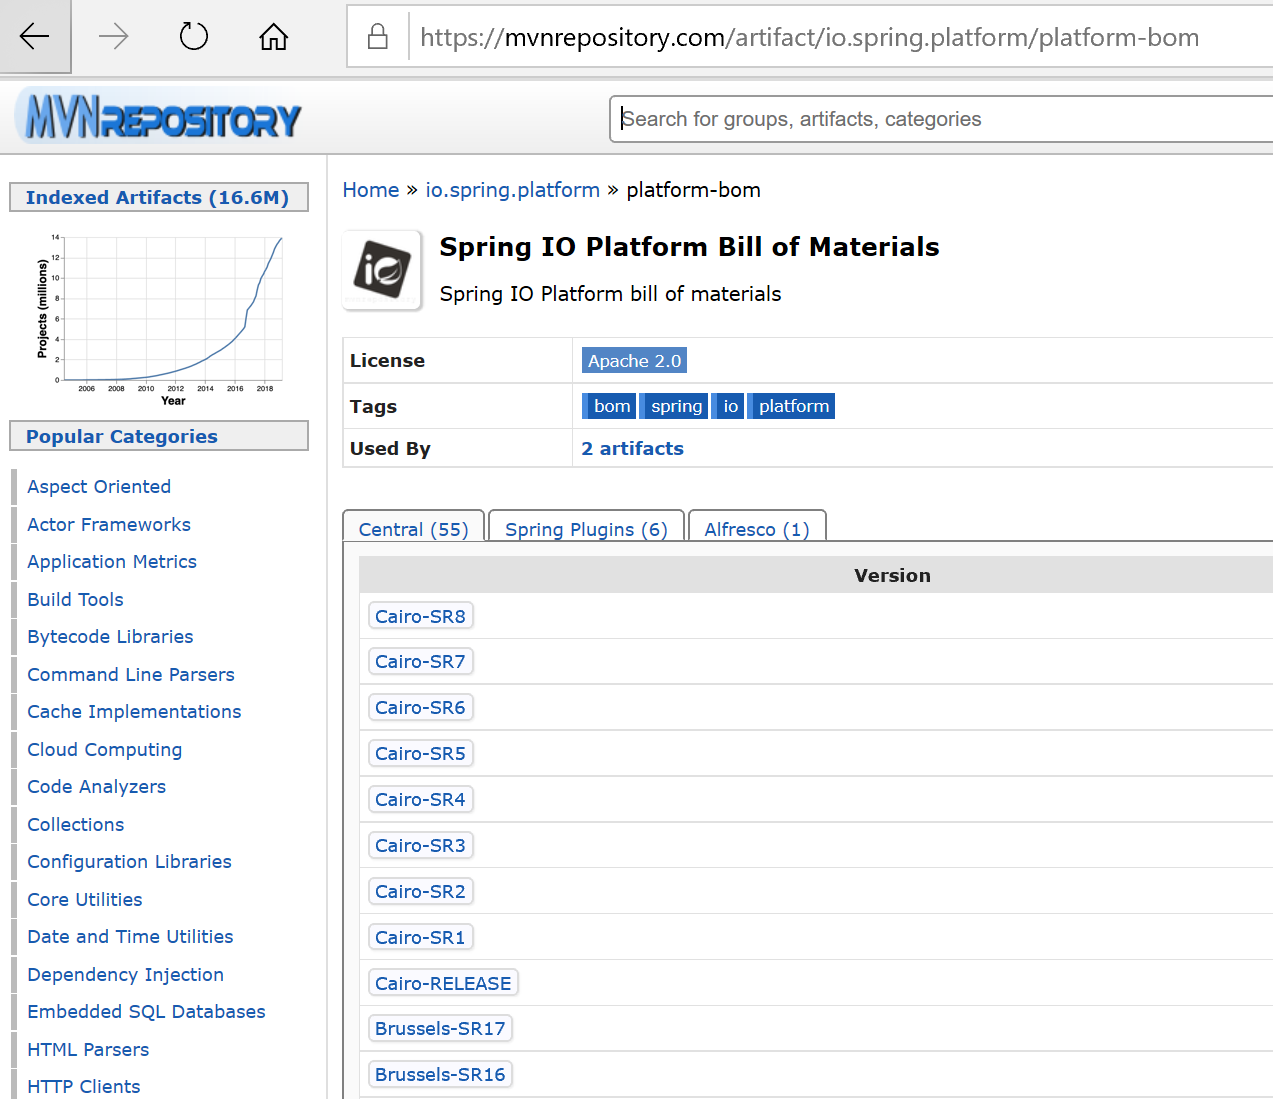1273x1099 pixels.
Task: Open version Cairo-SR2
Action: 420,891
